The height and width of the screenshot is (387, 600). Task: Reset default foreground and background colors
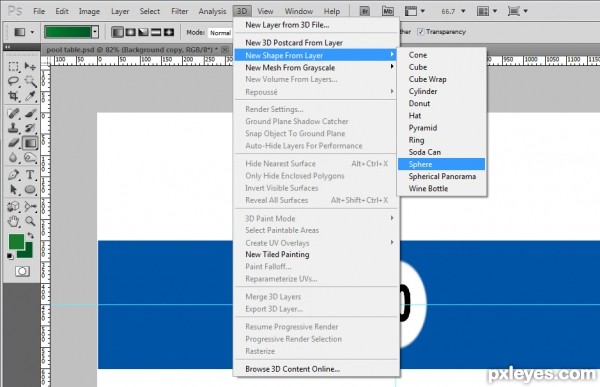coord(10,256)
